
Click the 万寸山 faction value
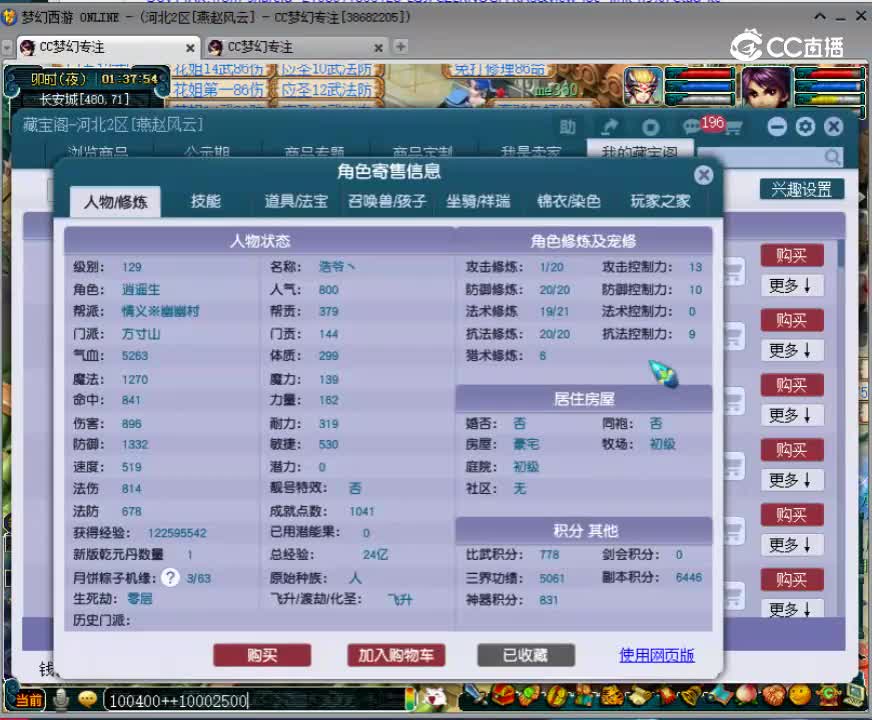click(141, 334)
